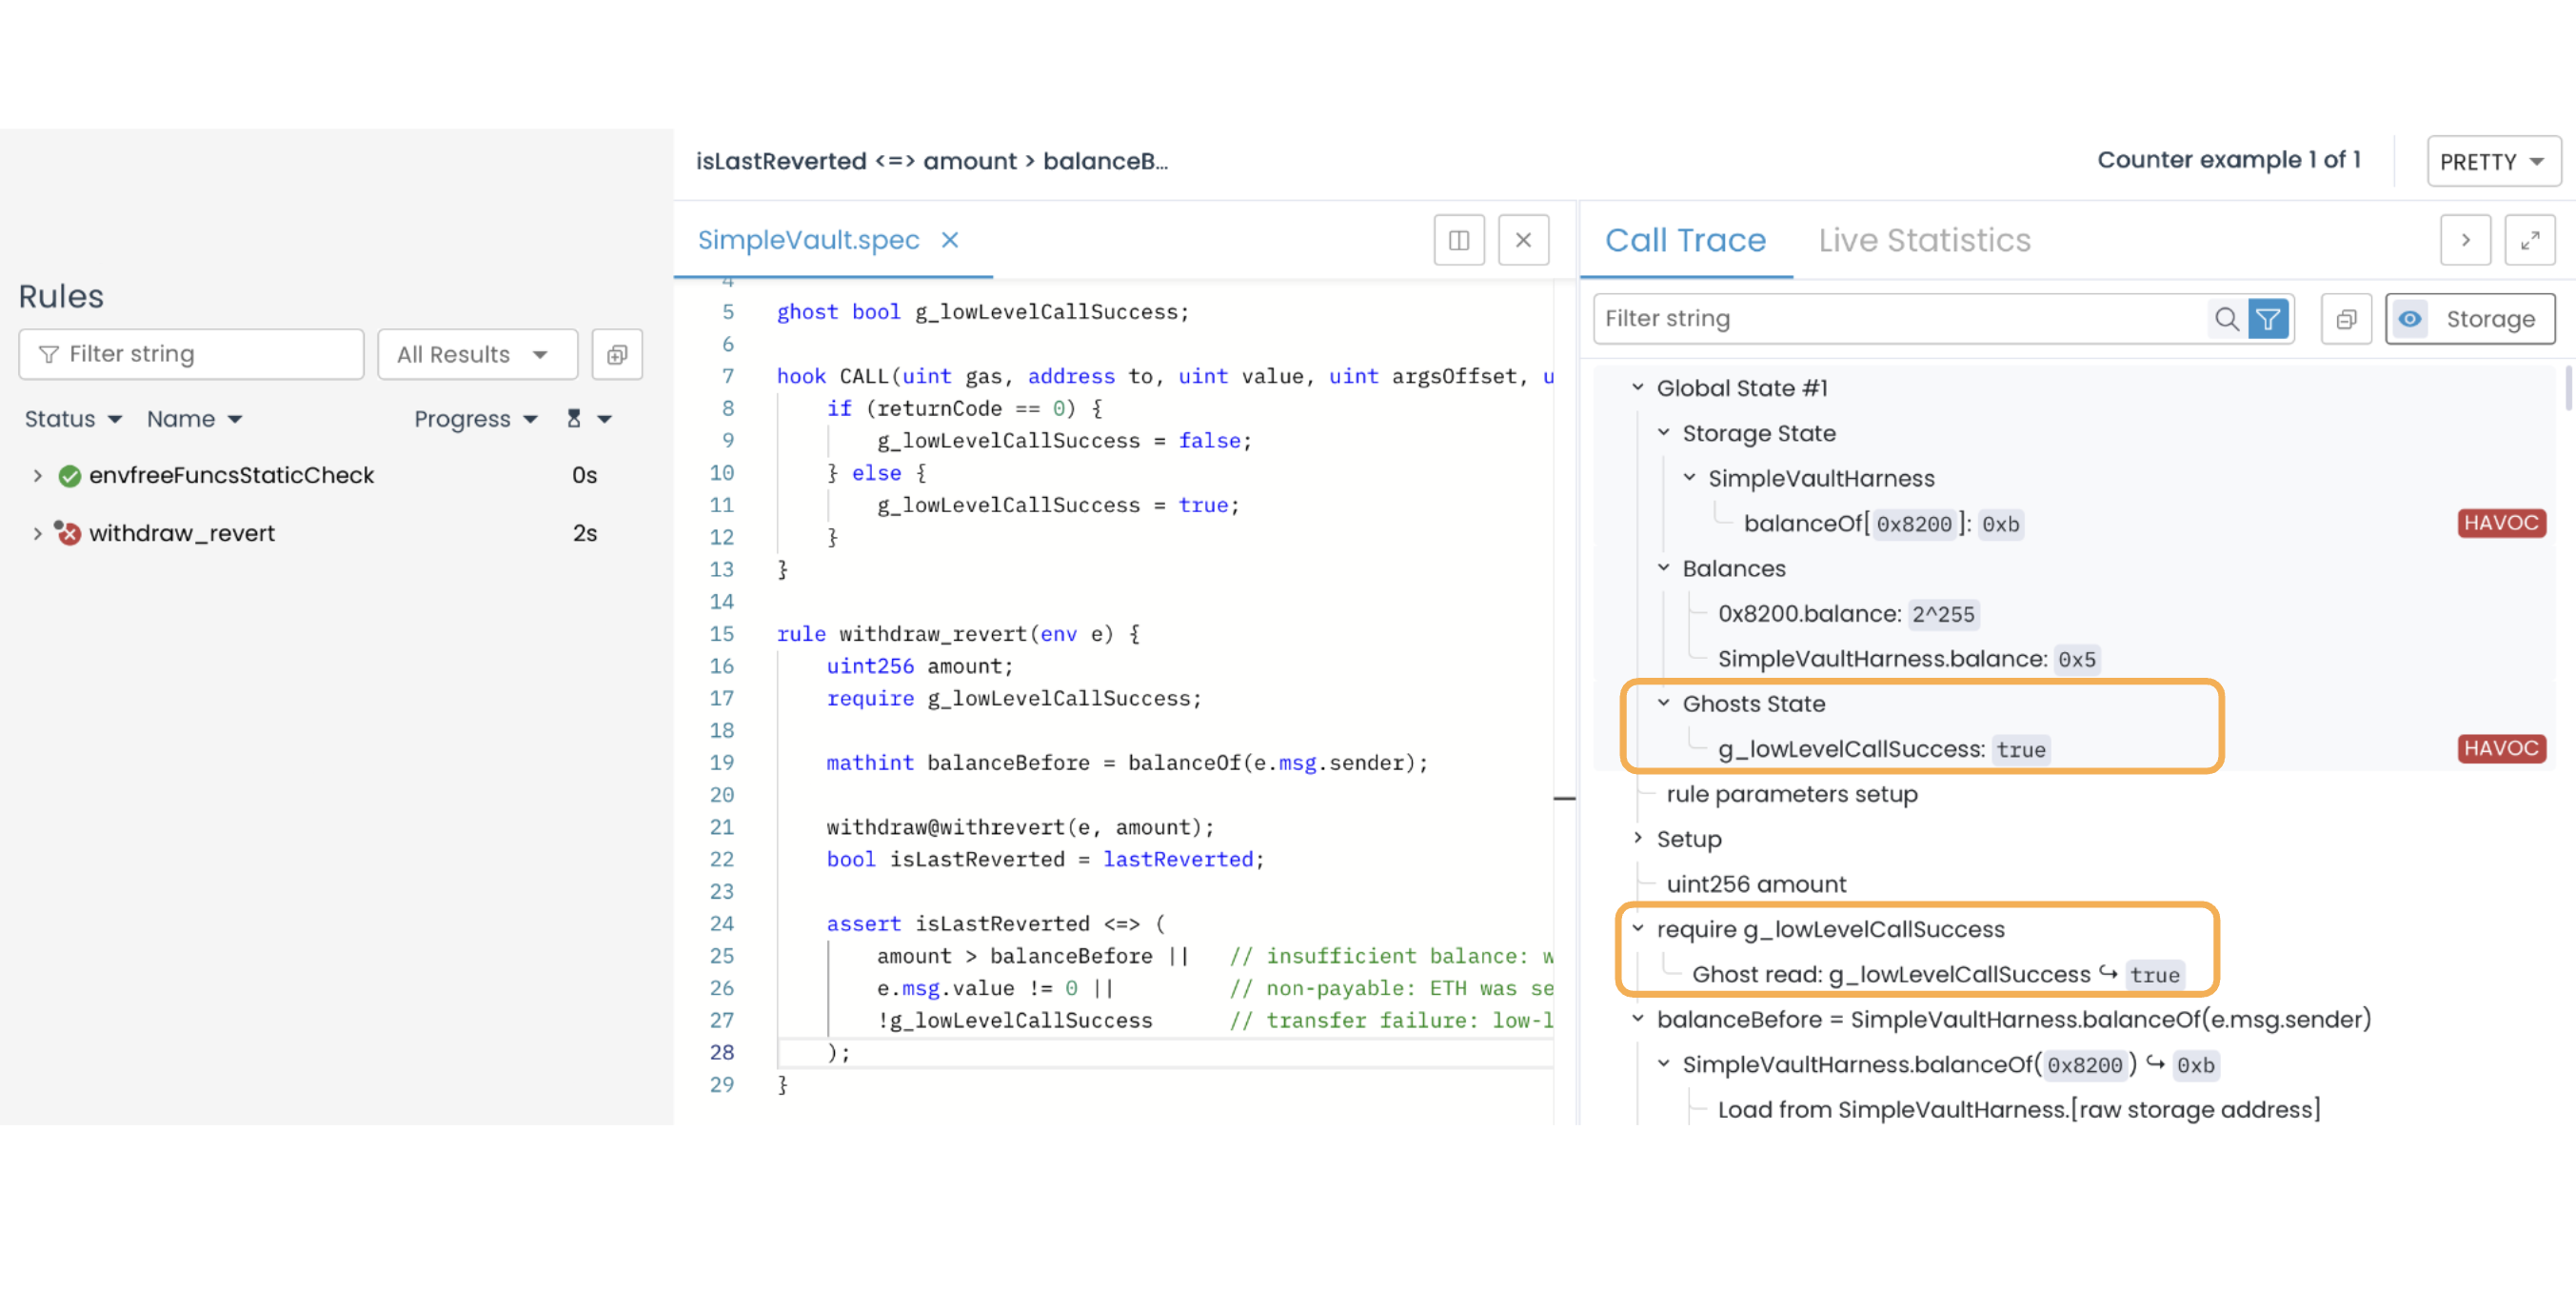Click the collapse-all icon beside Call Trace filter
Viewport: 2576px width, 1289px height.
[2345, 319]
